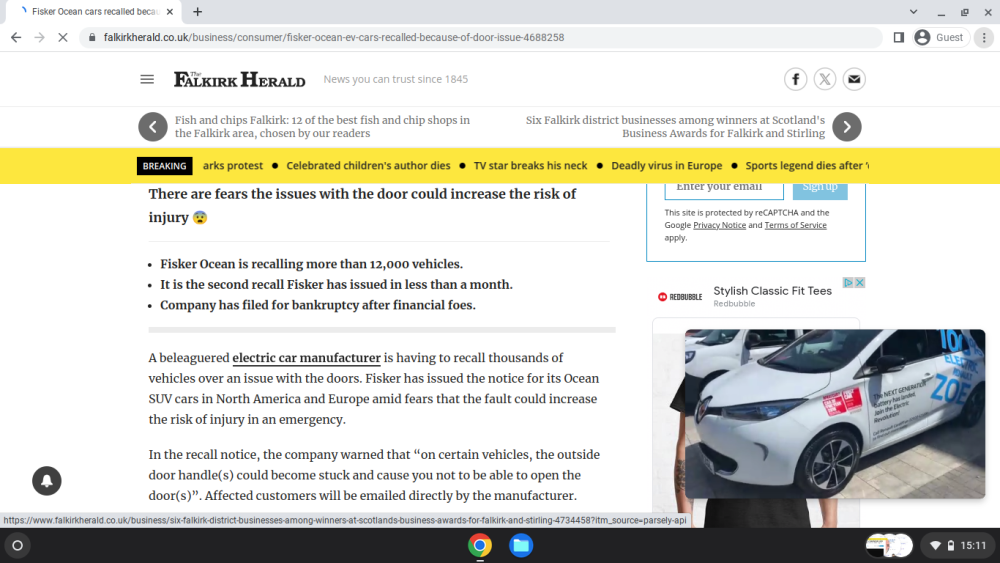Image resolution: width=1000 pixels, height=563 pixels.
Task: Open the 'Fish and chips Falkirk' article link
Action: click(322, 126)
